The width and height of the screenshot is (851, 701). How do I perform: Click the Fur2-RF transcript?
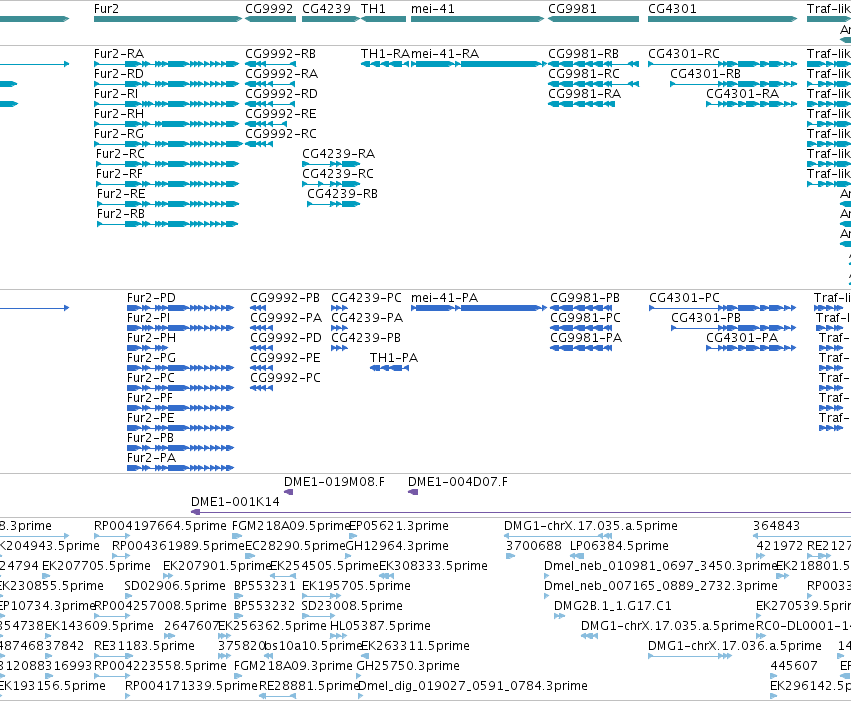(x=168, y=184)
